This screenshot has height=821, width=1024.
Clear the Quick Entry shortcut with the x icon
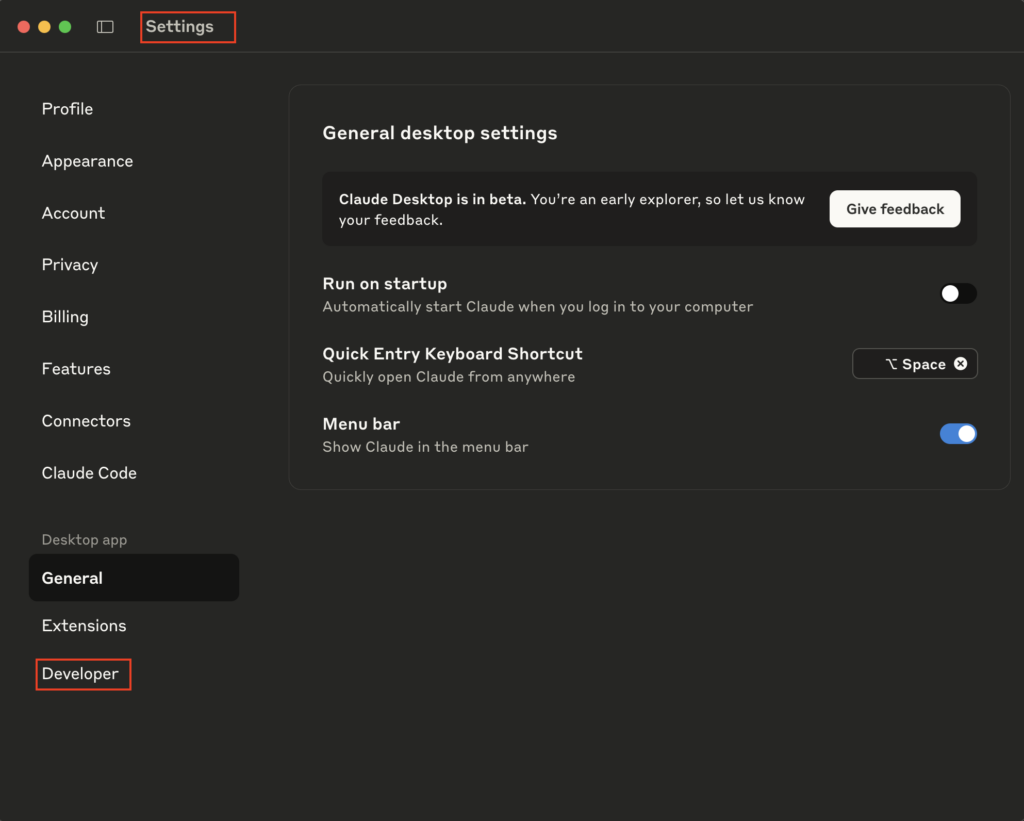tap(960, 364)
